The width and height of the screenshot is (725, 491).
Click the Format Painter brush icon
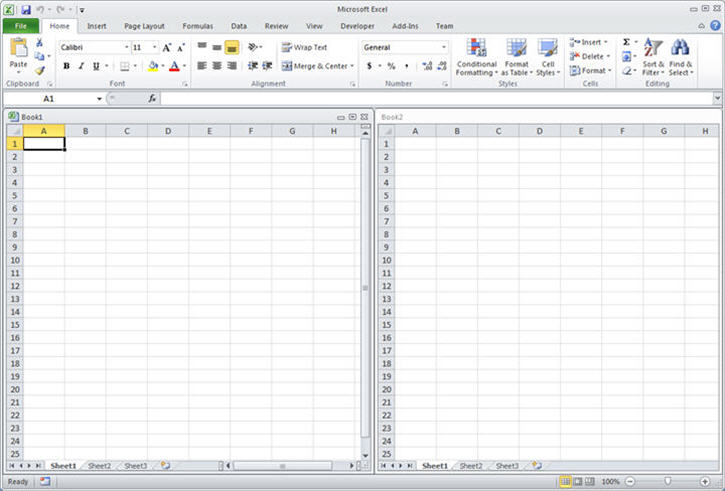pos(40,70)
